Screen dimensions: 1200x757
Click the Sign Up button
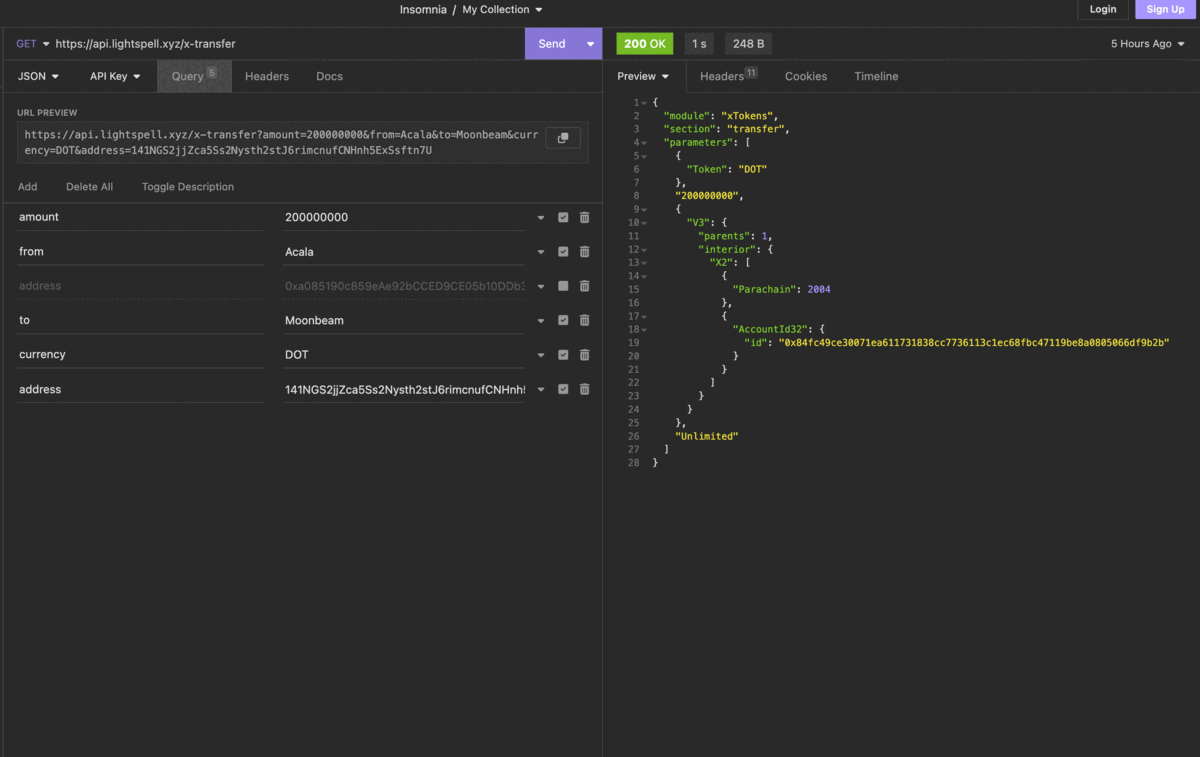tap(1165, 9)
